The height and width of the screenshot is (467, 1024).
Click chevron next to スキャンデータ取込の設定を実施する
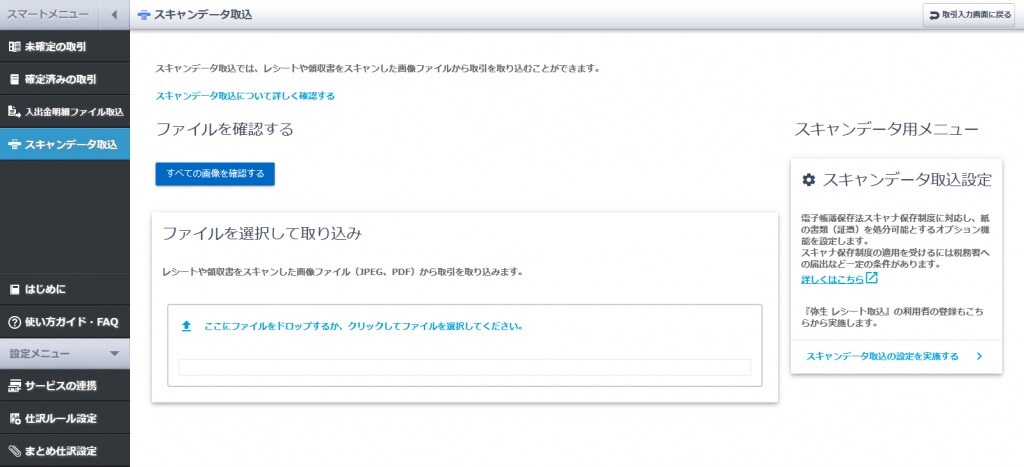coord(979,356)
